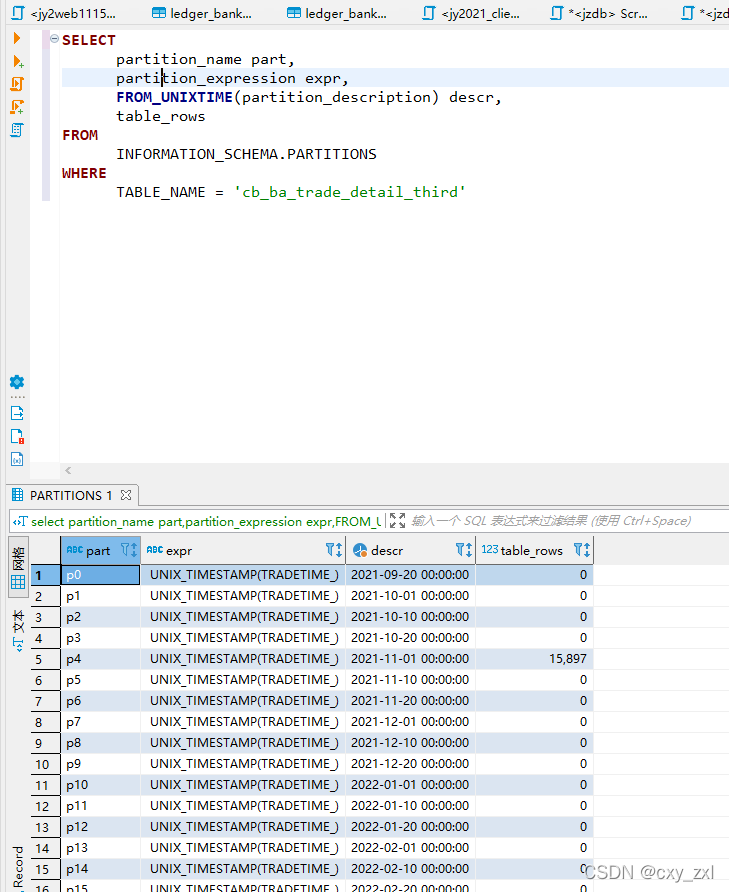Switch to the *<jzdb> Scr... tab

click(599, 13)
